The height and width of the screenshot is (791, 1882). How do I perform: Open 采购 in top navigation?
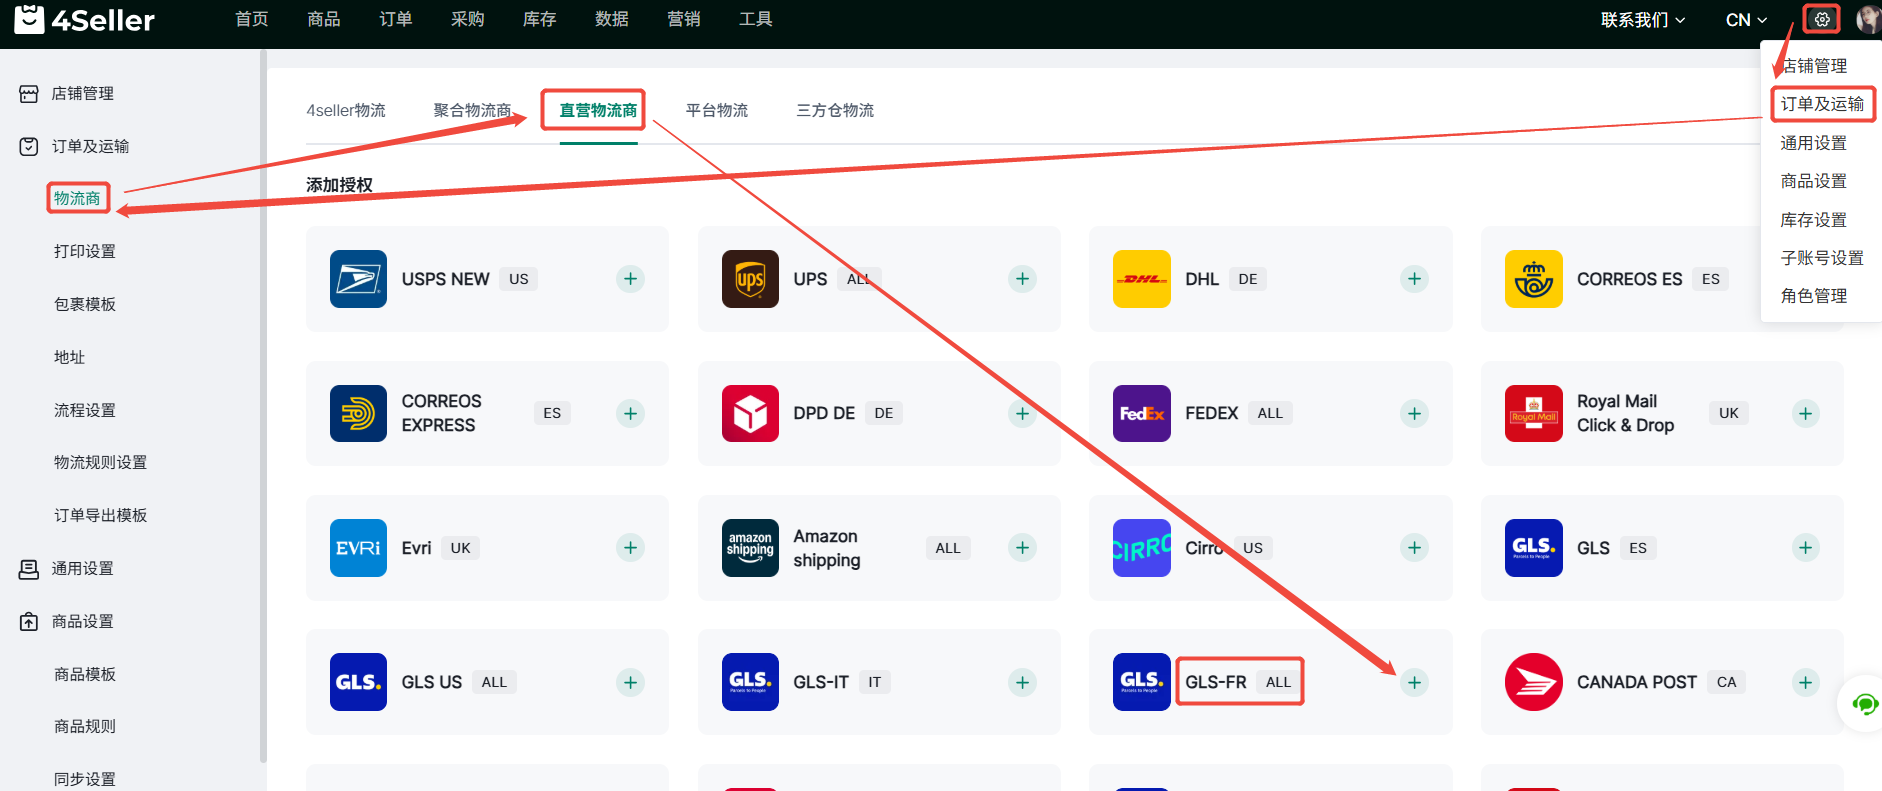(x=468, y=19)
